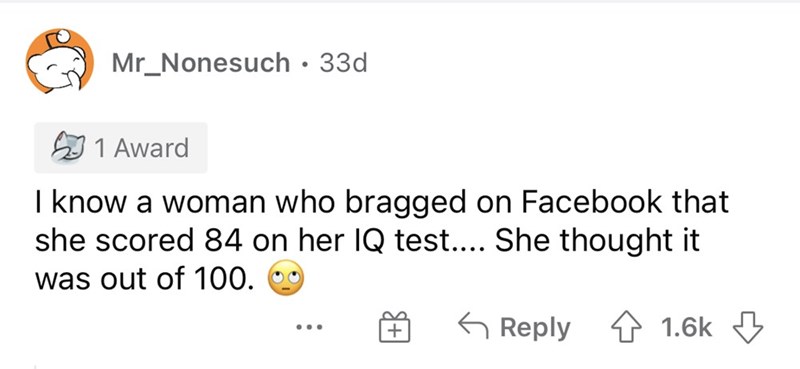Downvote the comment with the down arrow
The width and height of the screenshot is (800, 369).
point(747,327)
